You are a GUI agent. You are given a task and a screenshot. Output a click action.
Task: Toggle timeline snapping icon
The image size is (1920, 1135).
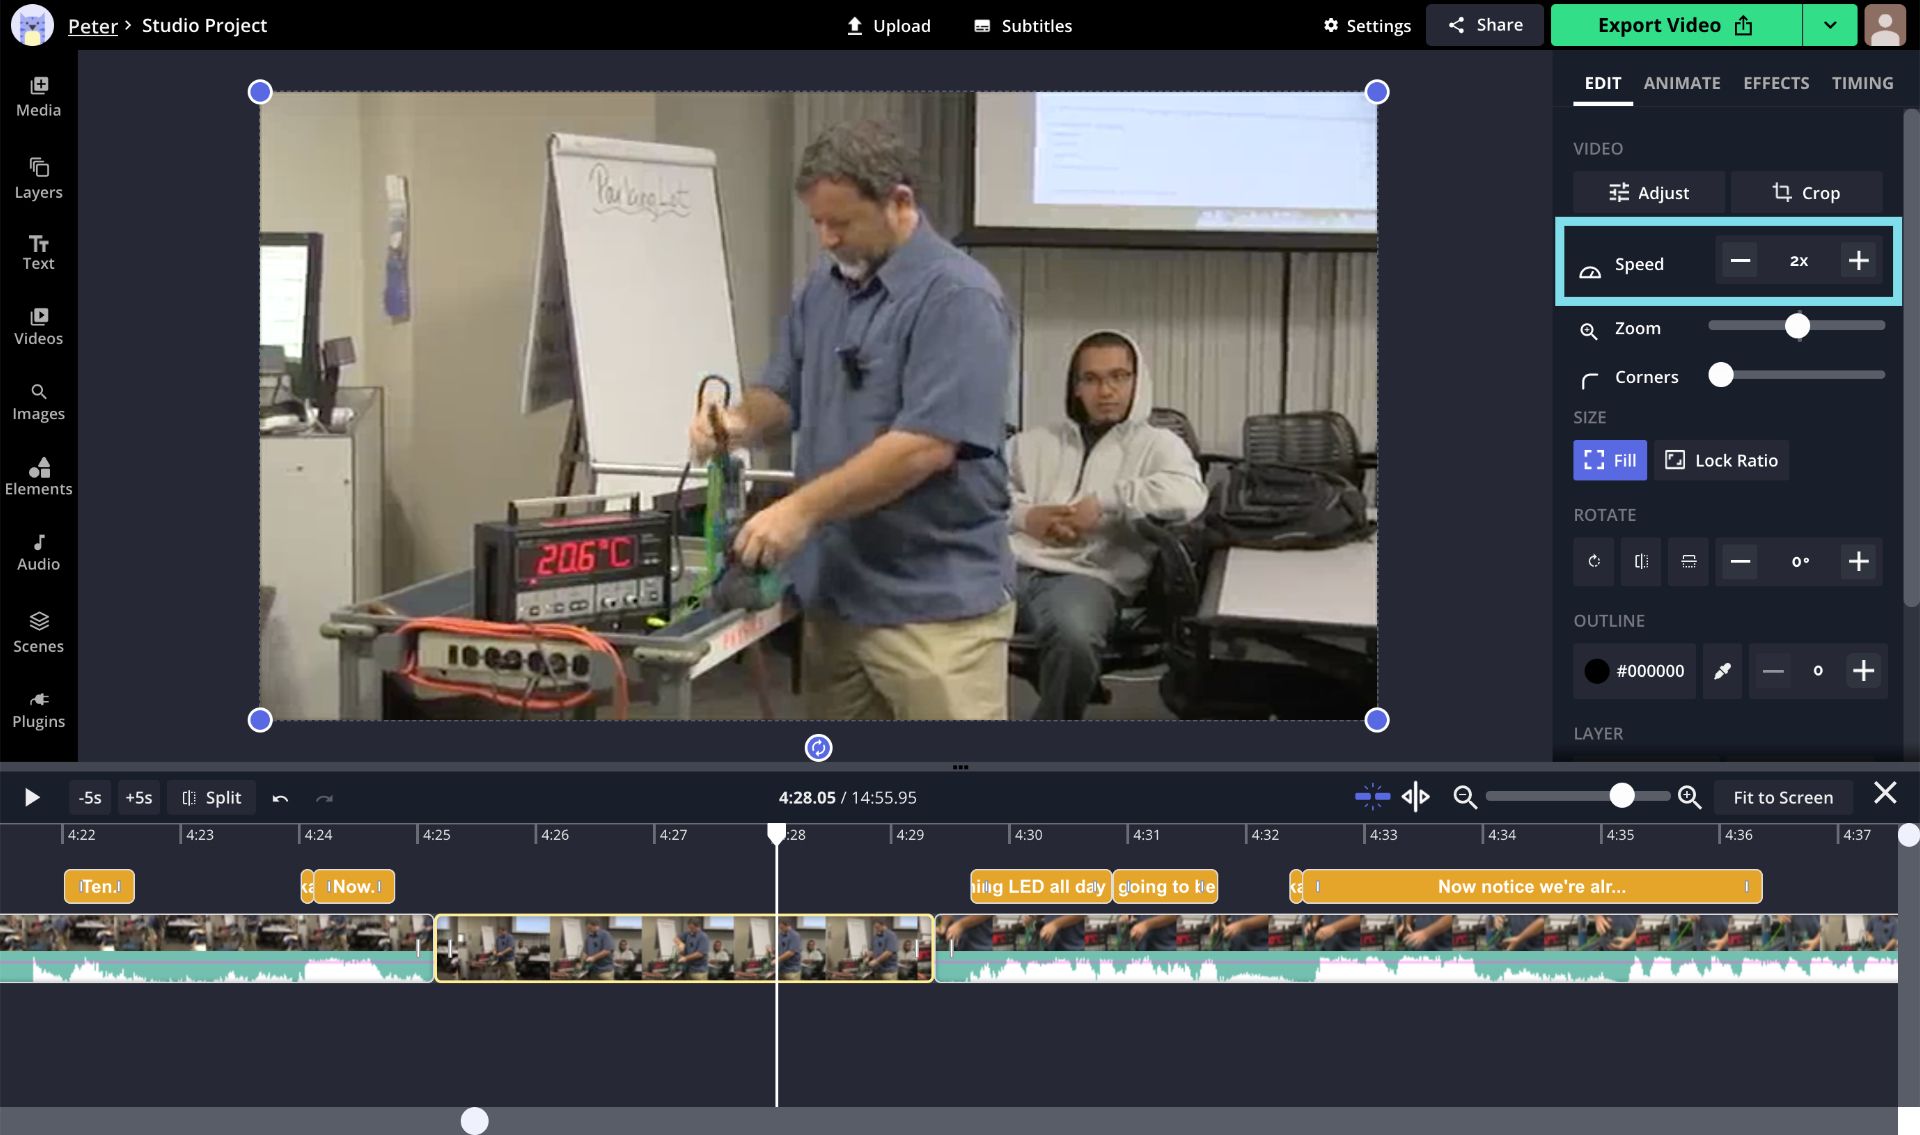(1372, 797)
